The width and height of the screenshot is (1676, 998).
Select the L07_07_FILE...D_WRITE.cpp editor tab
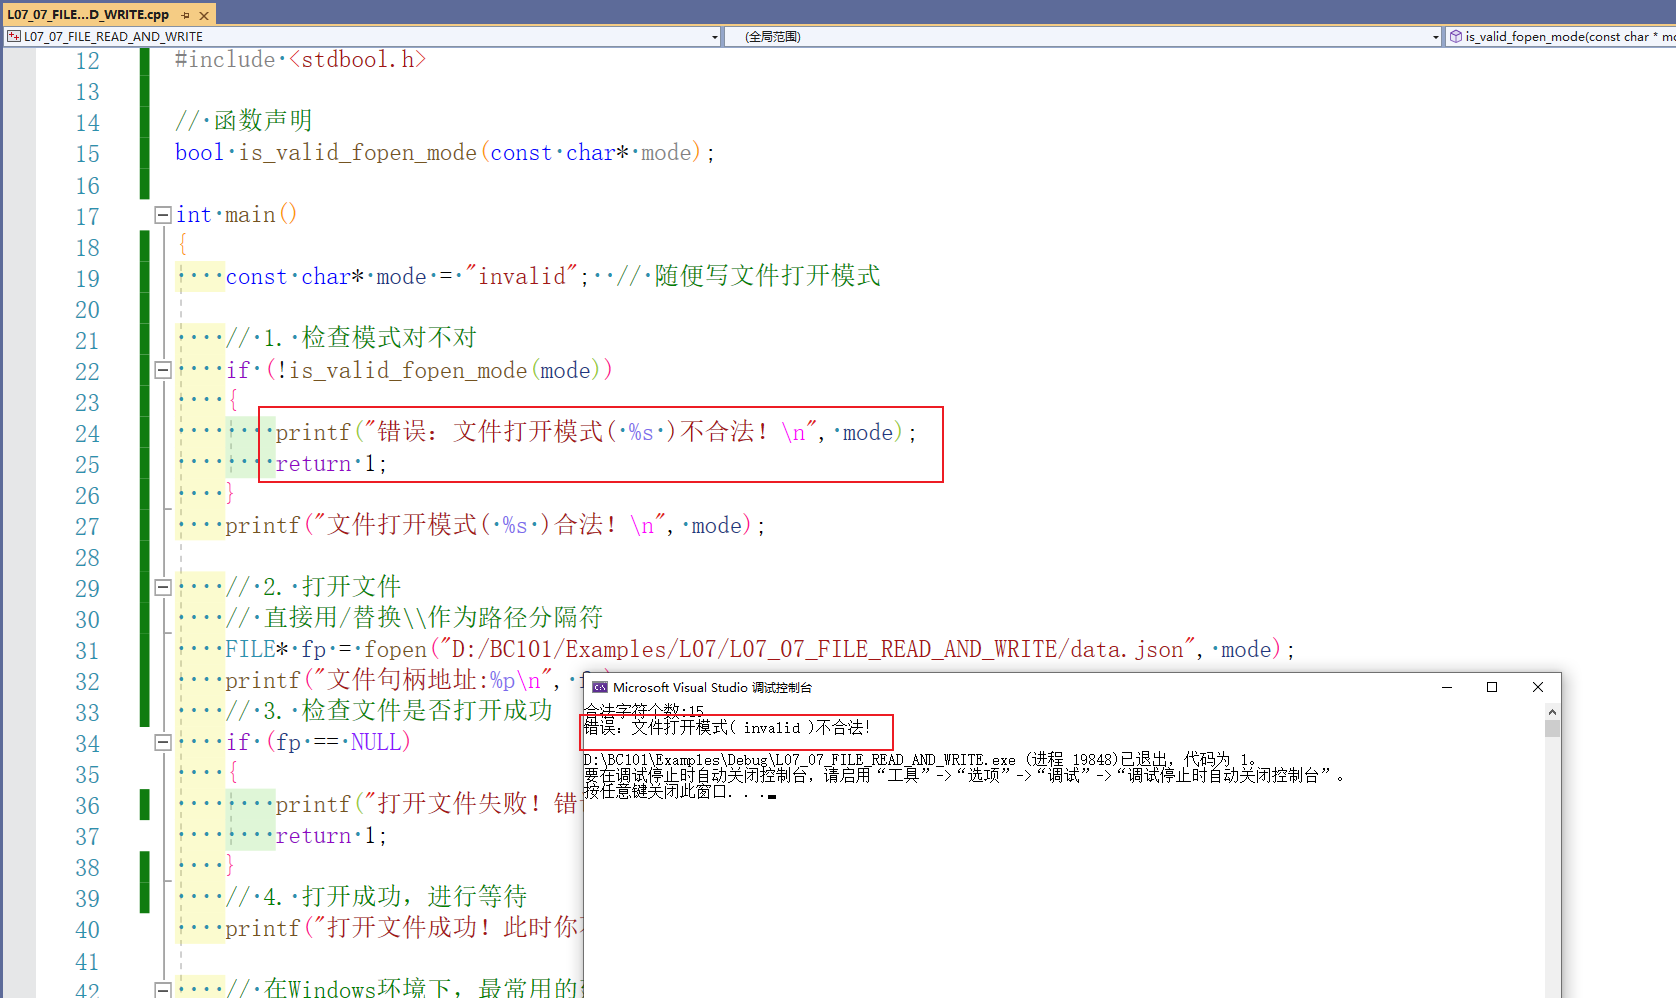(x=88, y=14)
